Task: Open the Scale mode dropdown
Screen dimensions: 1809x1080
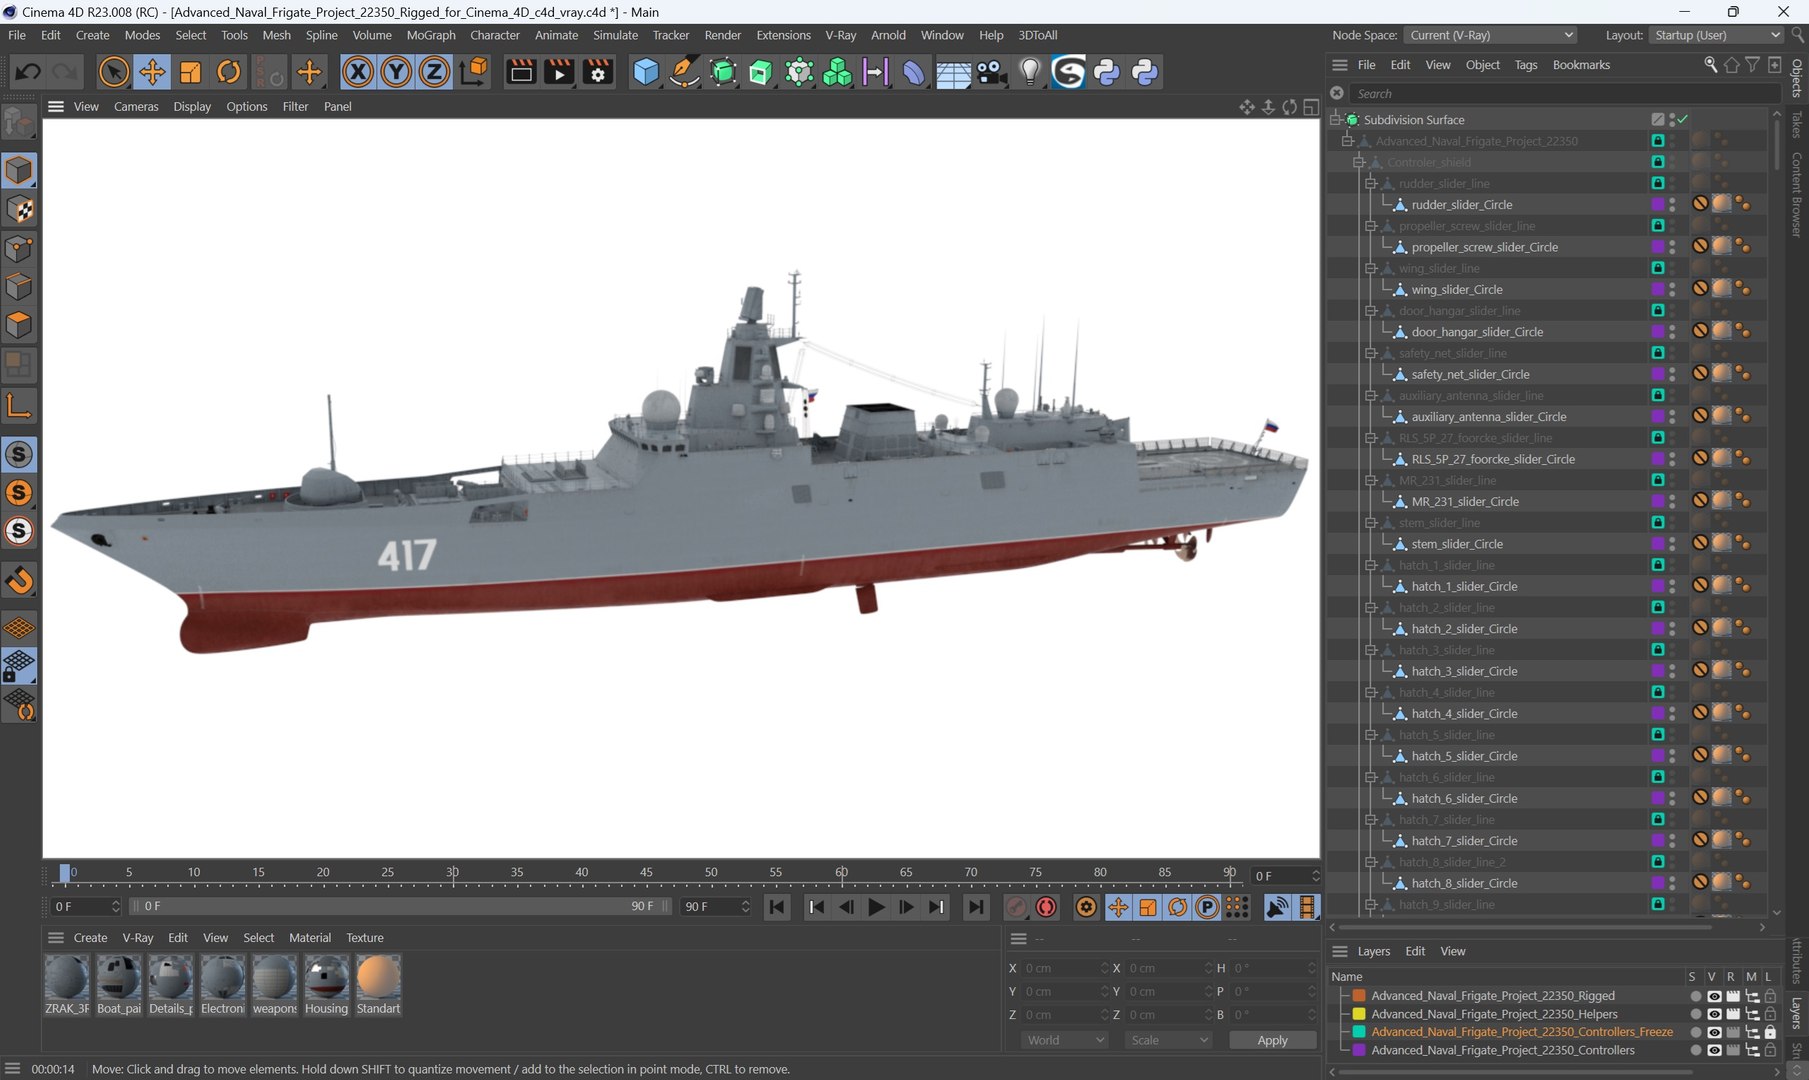Action: click(x=1168, y=1040)
